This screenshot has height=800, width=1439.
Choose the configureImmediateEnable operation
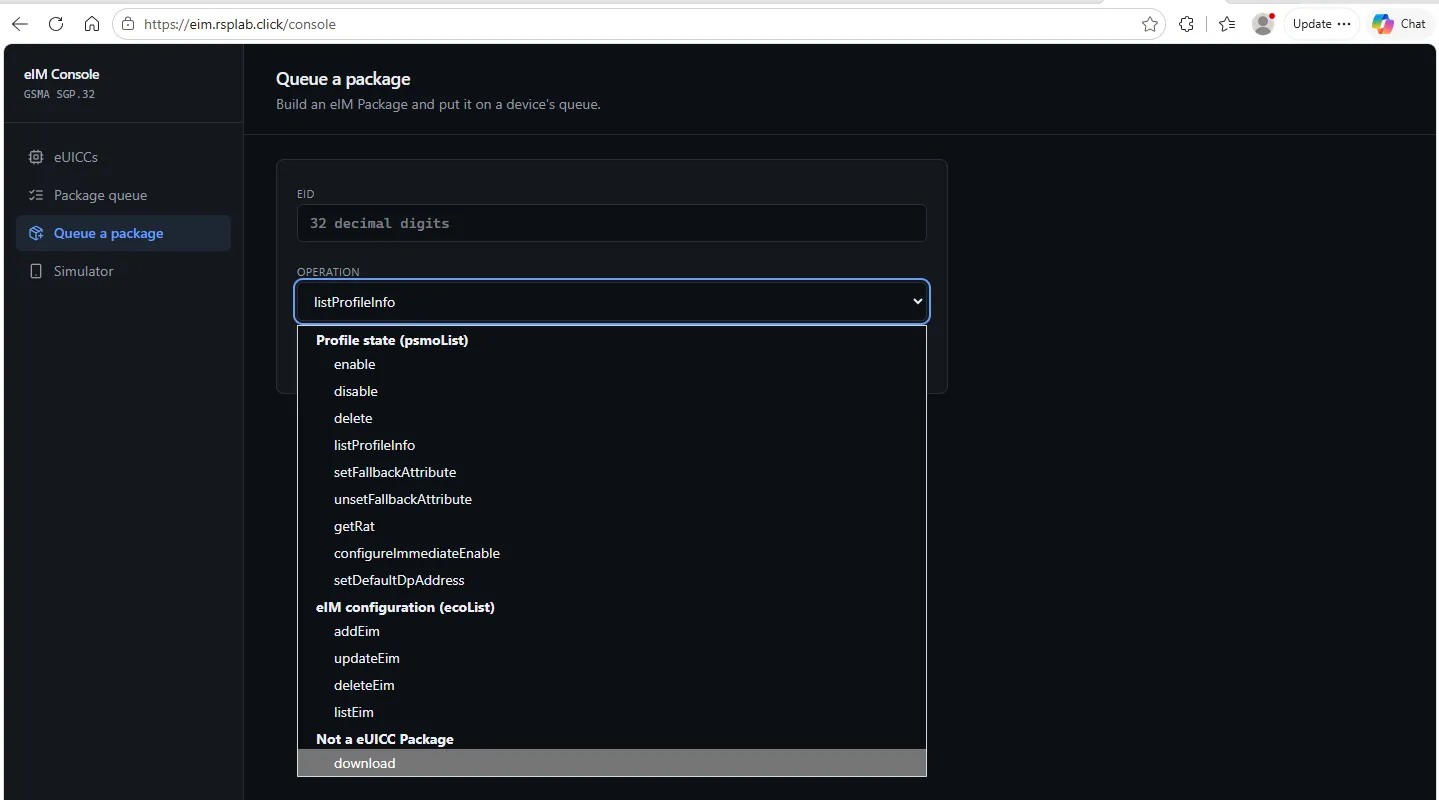612,553
